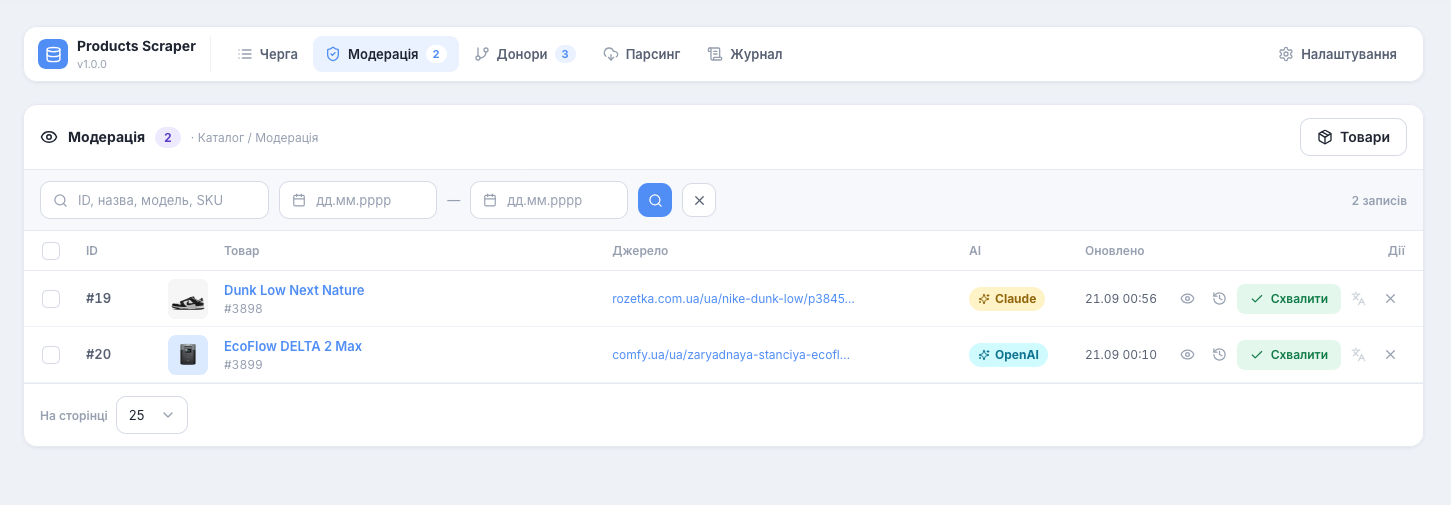Click the Claude AI badge
The width and height of the screenshot is (1451, 505).
tap(1007, 299)
